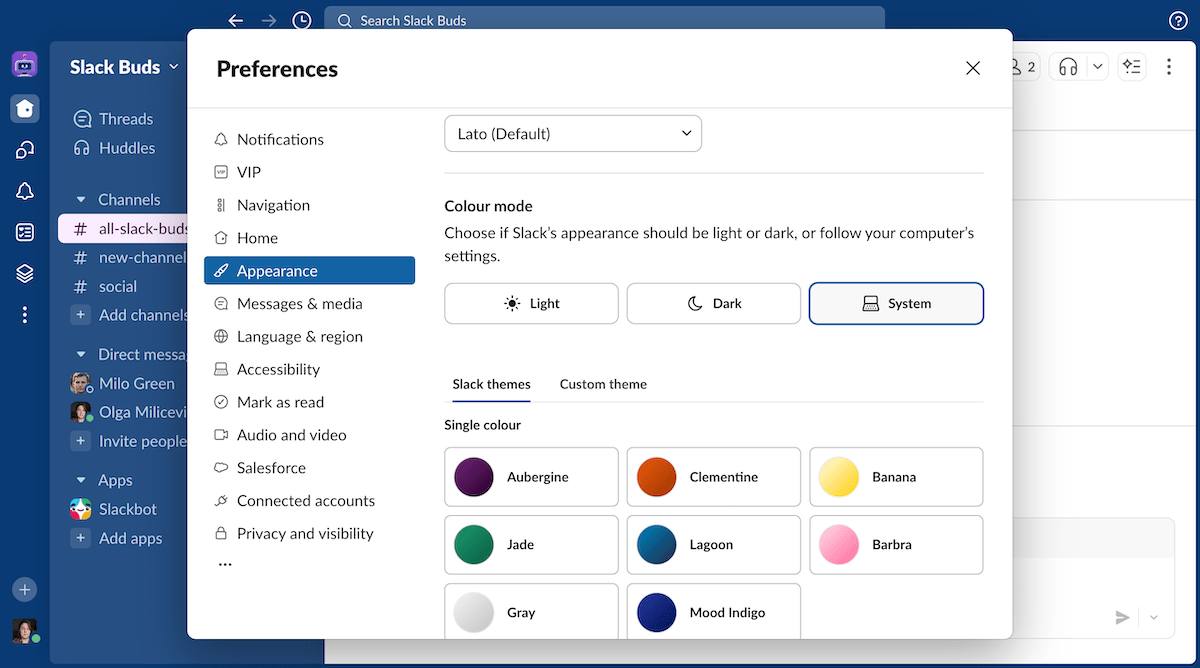Close the Preferences dialog
Viewport: 1200px width, 668px height.
[973, 68]
